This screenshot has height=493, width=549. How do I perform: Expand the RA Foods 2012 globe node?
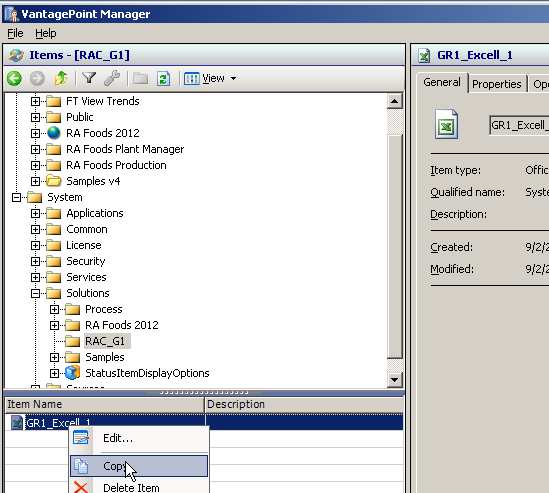(35, 133)
